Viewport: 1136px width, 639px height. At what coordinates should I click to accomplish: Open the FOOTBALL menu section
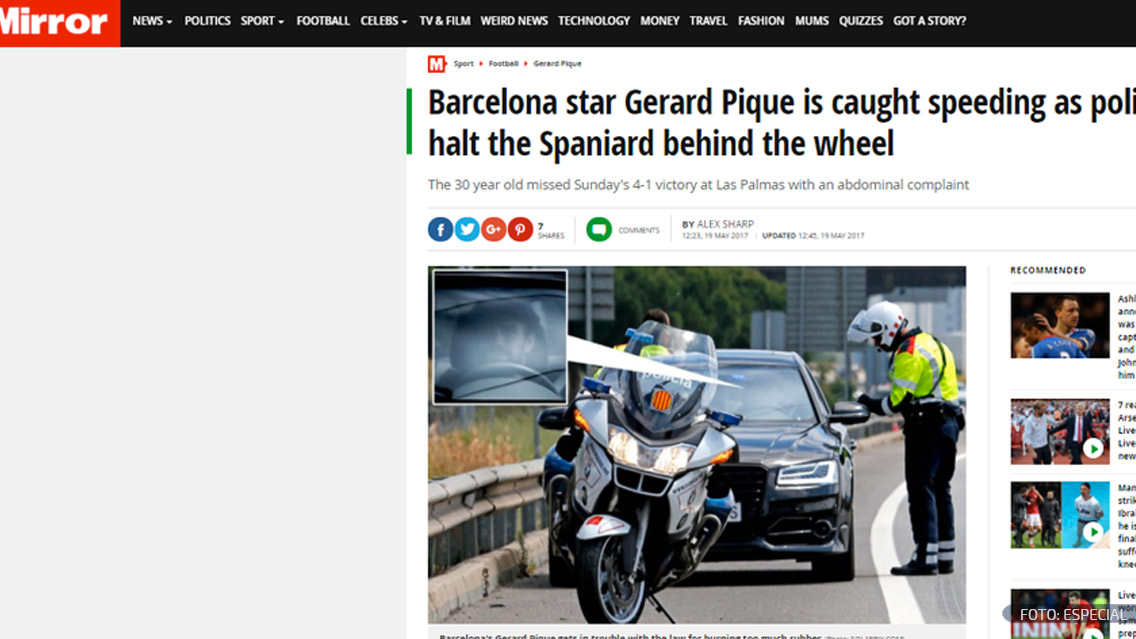coord(322,21)
